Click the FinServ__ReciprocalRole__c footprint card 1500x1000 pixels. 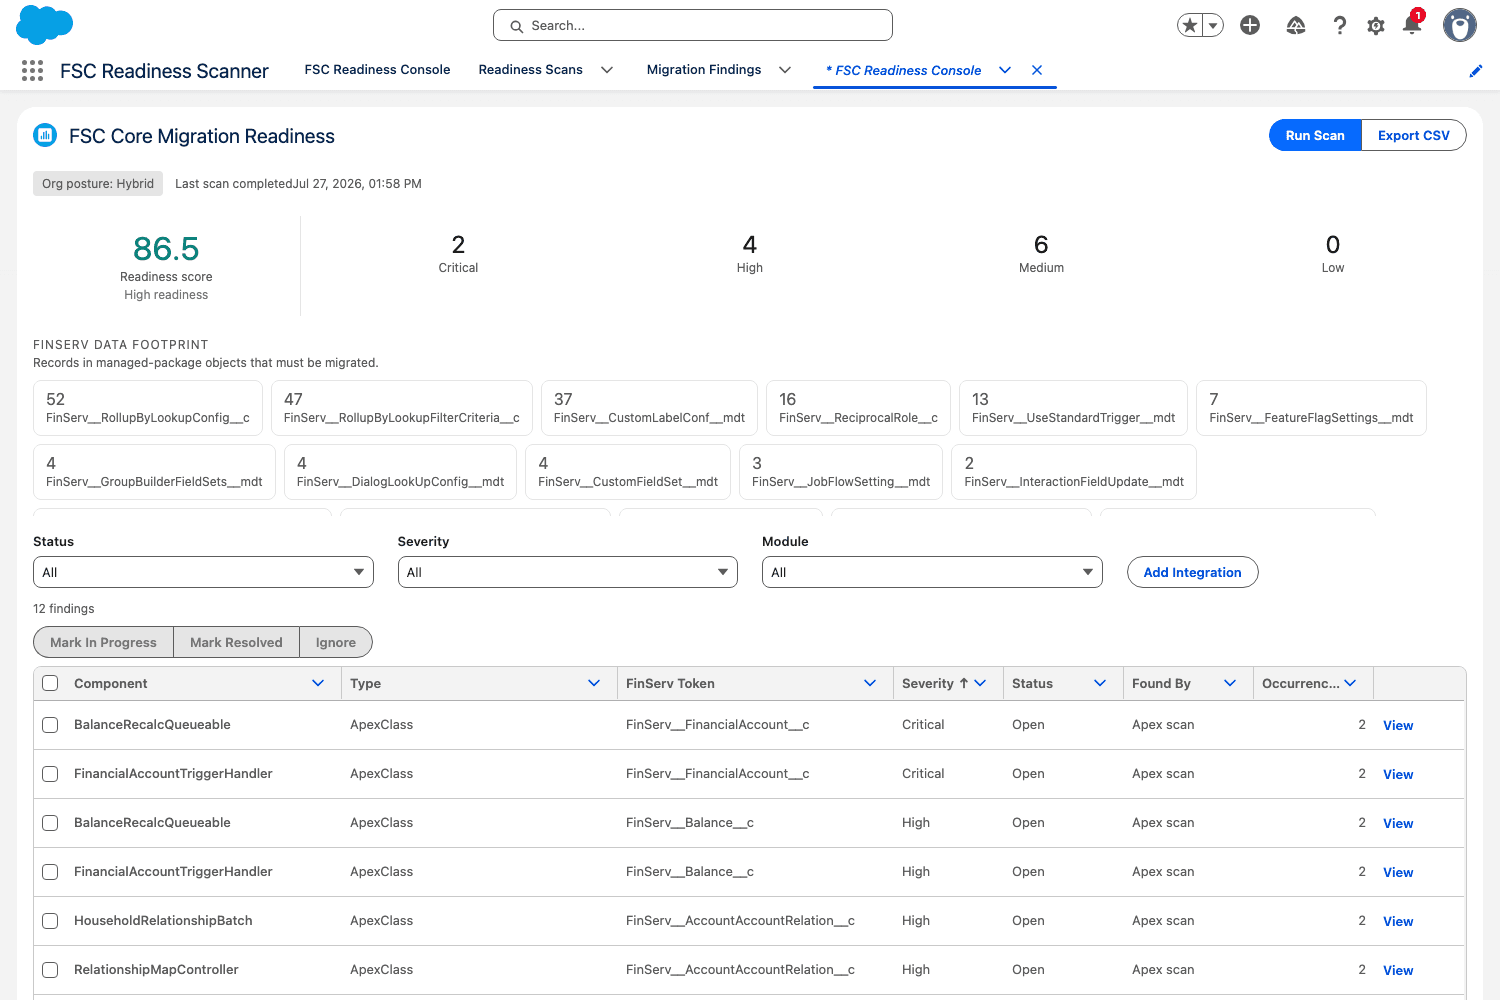pos(858,408)
